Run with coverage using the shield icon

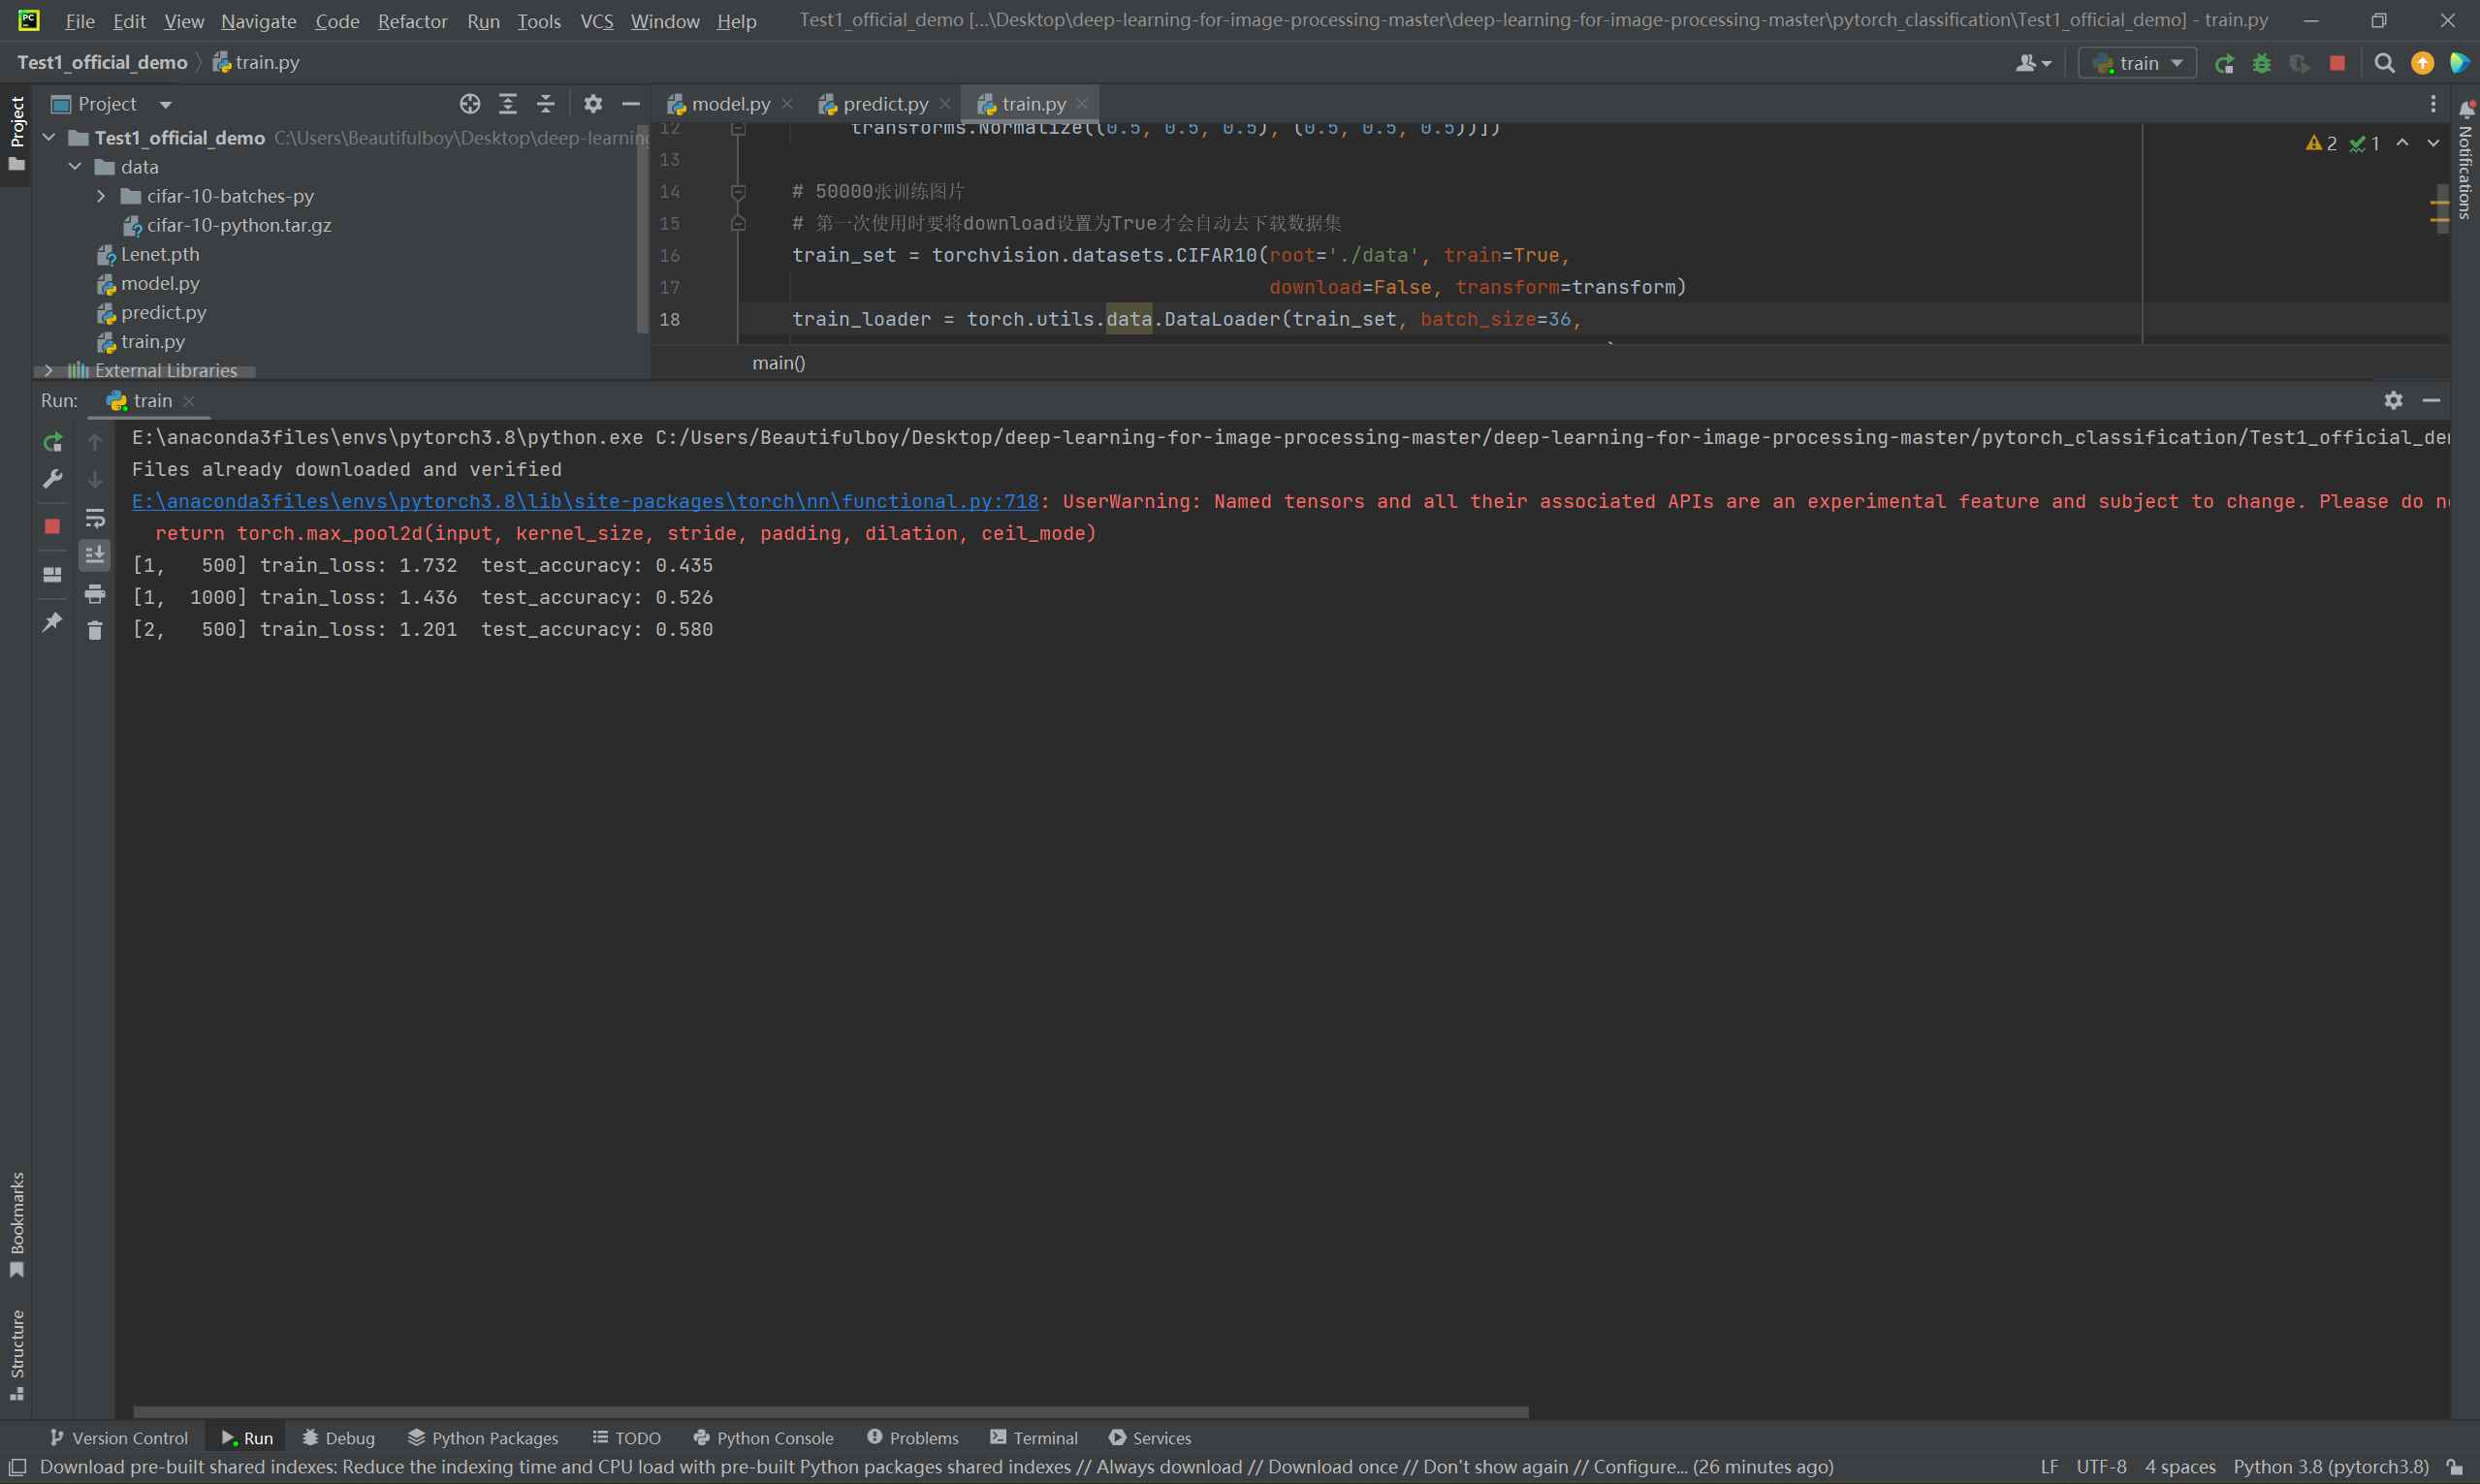tap(2300, 62)
